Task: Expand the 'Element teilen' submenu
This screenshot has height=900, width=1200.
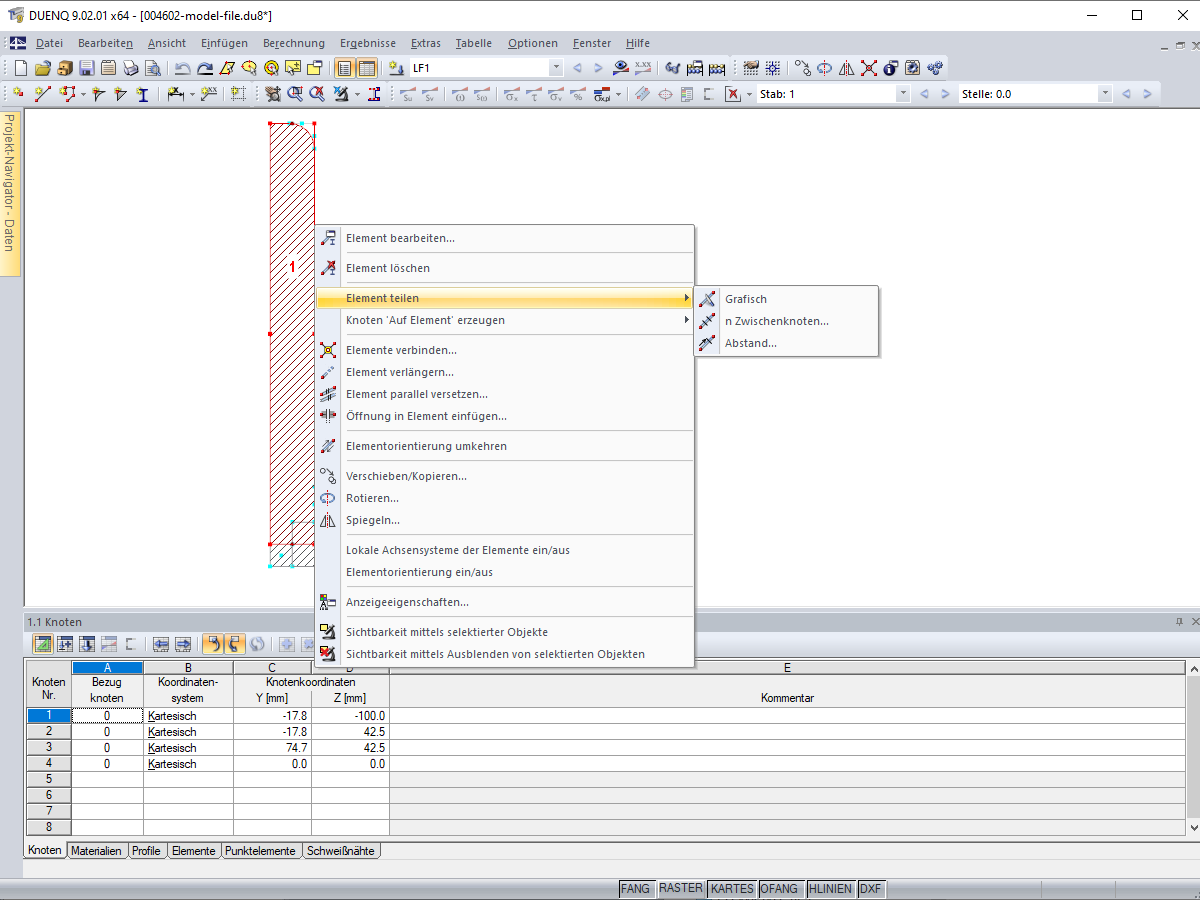Action: coord(504,298)
